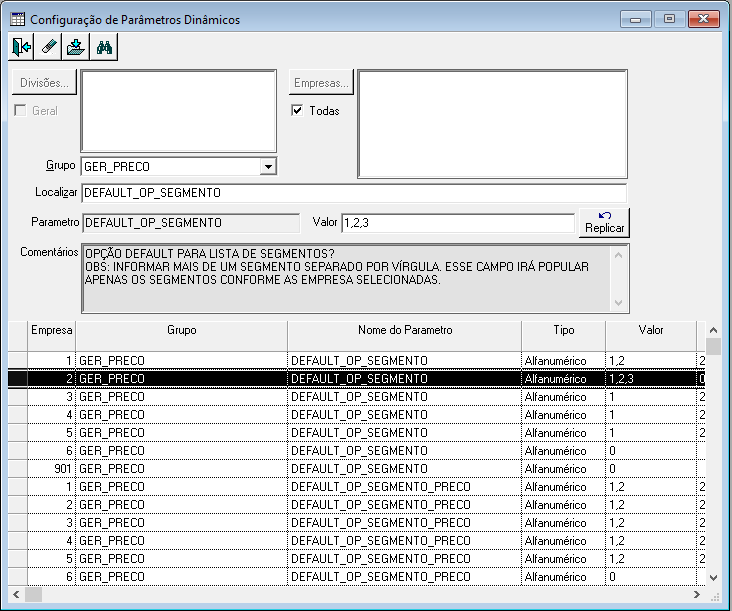The width and height of the screenshot is (732, 611).
Task: Select Empresa 901 DEFAULT_OP_SEGMENTO row
Action: pyautogui.click(x=357, y=469)
